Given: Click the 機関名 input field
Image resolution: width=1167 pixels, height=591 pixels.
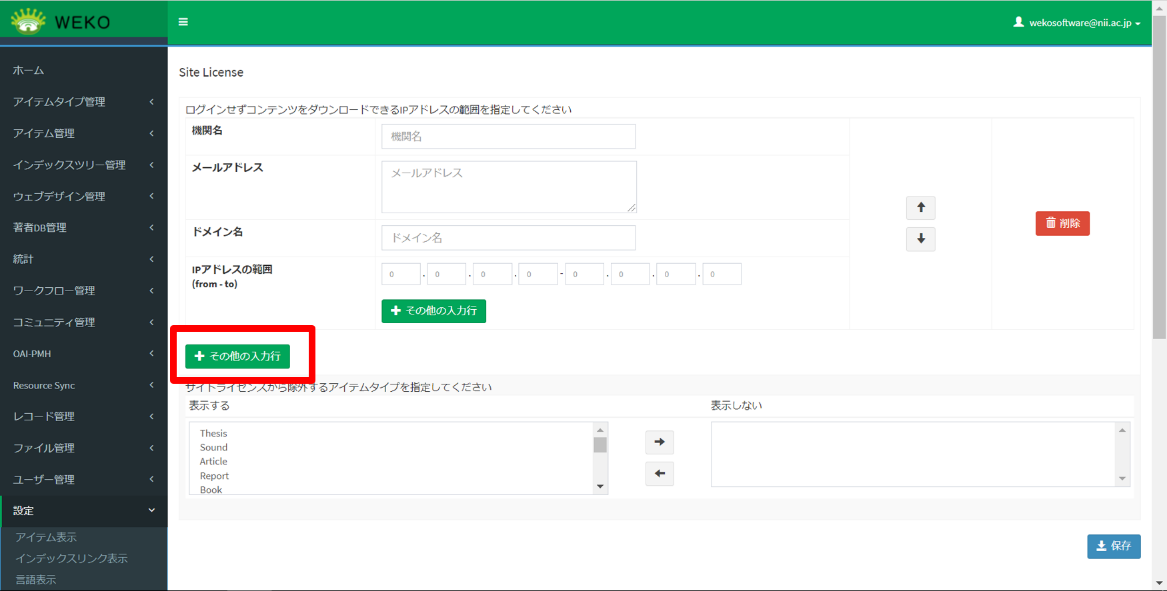Looking at the screenshot, I should tap(508, 136).
